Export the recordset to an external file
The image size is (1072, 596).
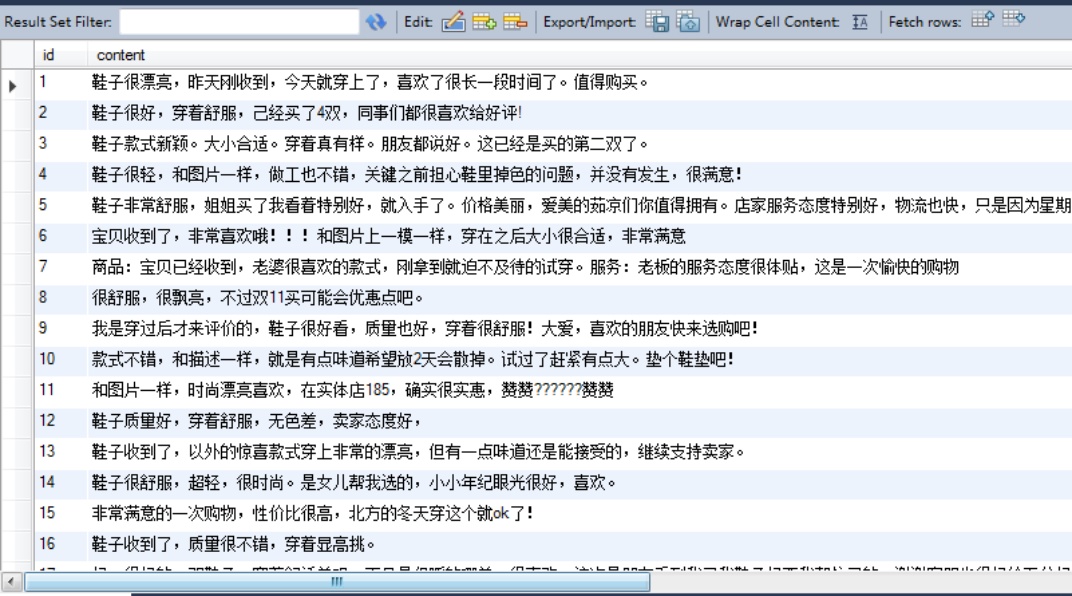tap(658, 22)
